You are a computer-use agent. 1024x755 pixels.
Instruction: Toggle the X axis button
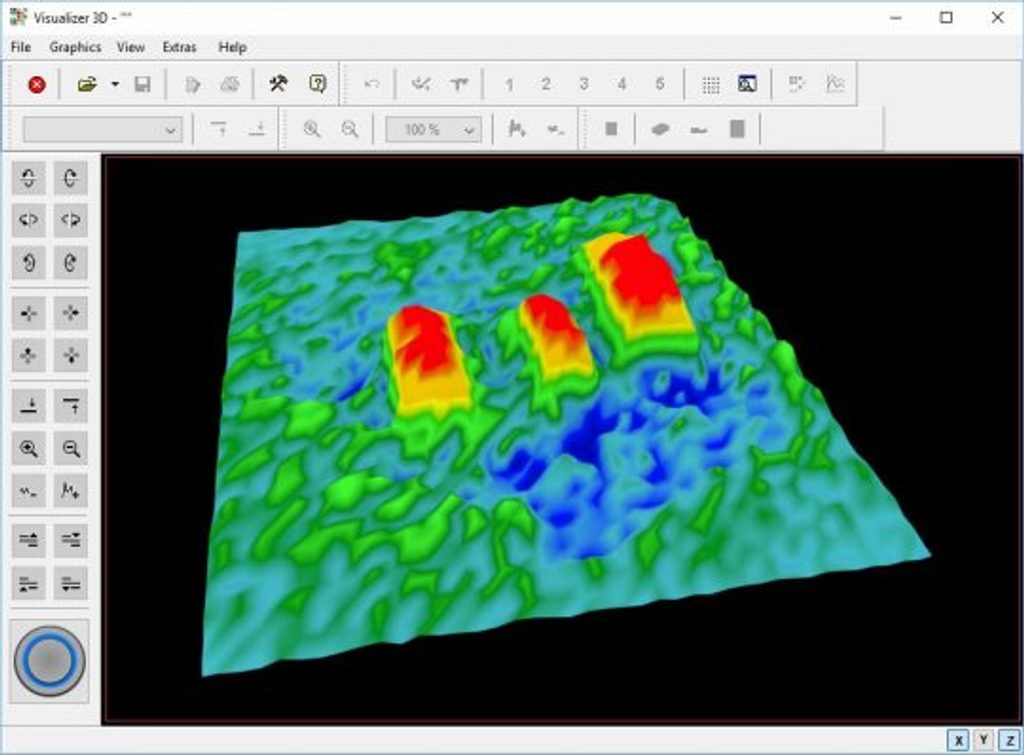[x=958, y=740]
